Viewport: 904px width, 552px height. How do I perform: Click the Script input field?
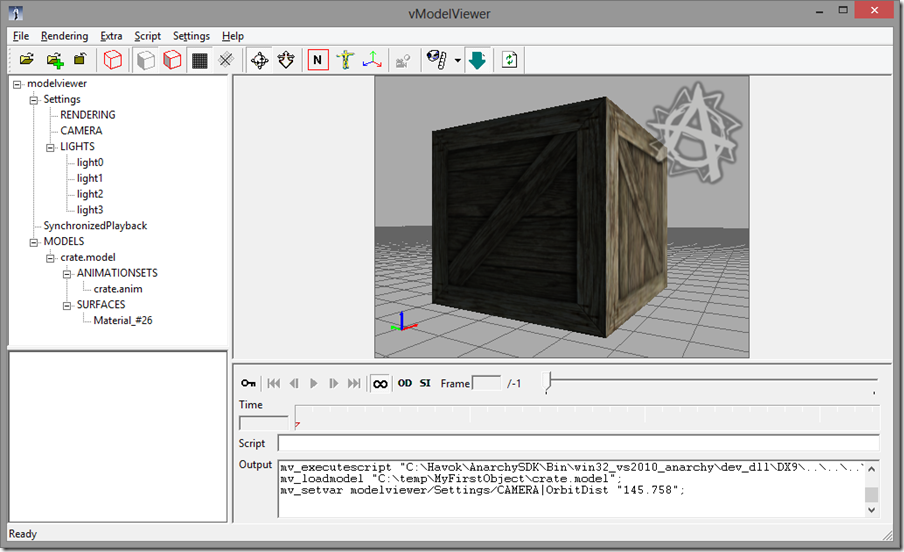coord(577,443)
